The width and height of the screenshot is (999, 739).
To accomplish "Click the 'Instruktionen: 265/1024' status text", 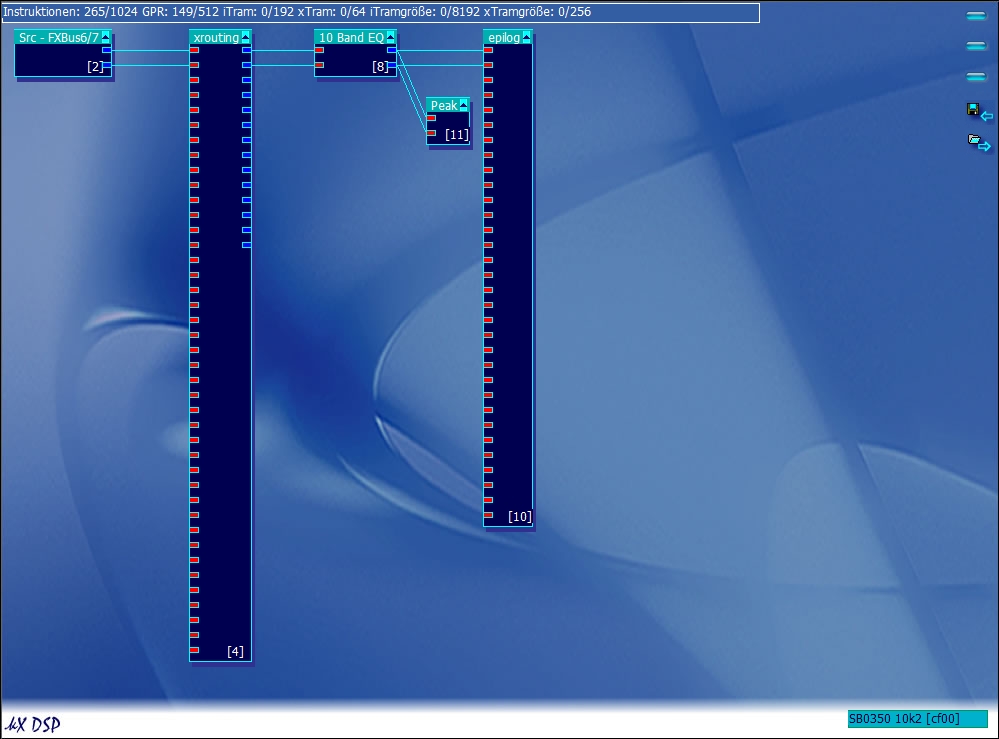I will click(x=71, y=11).
